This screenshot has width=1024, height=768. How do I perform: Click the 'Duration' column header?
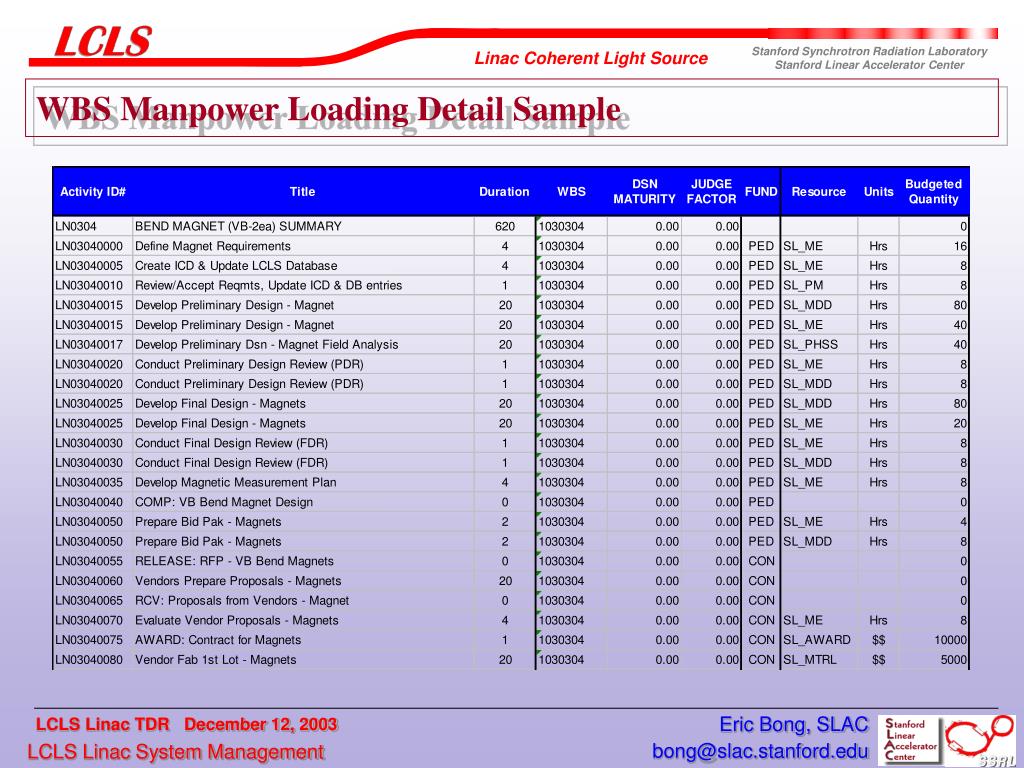click(504, 191)
